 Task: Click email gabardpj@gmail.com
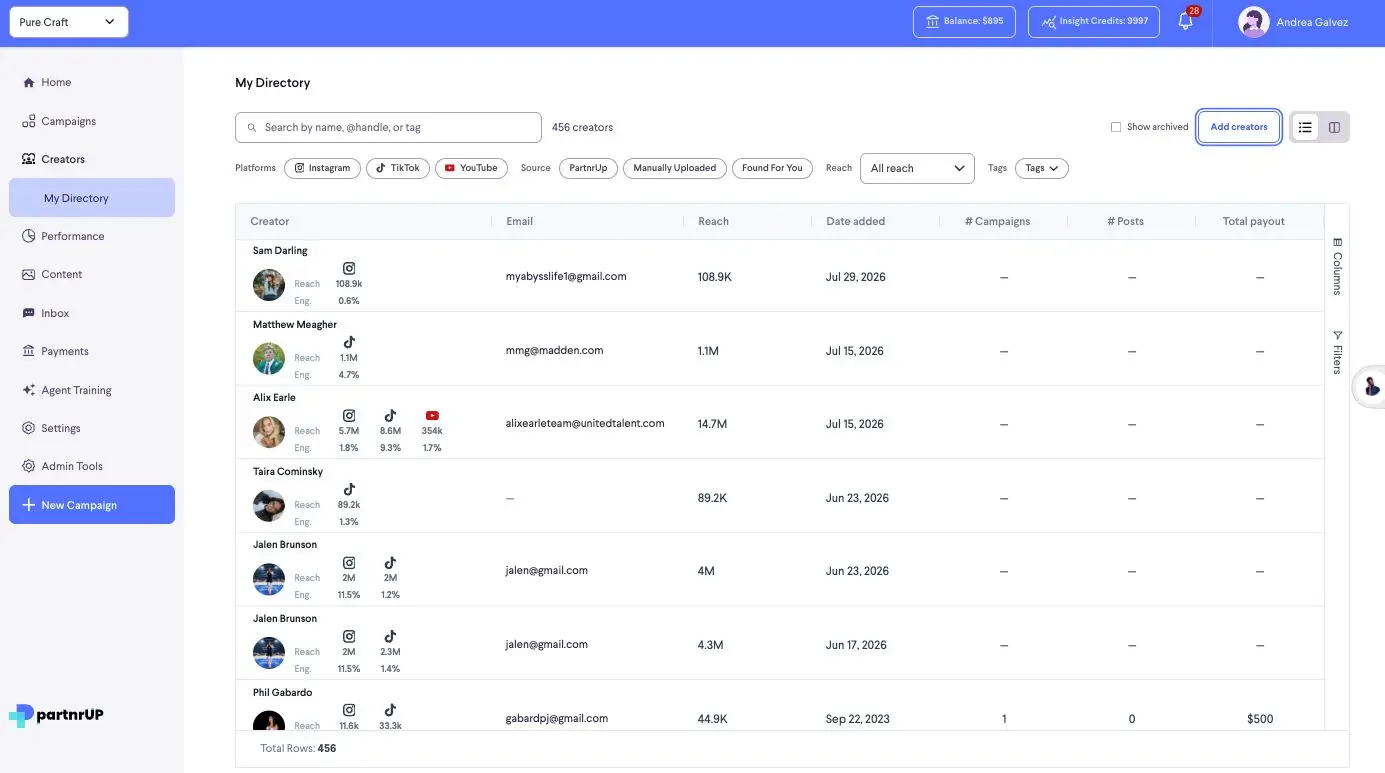[558, 718]
